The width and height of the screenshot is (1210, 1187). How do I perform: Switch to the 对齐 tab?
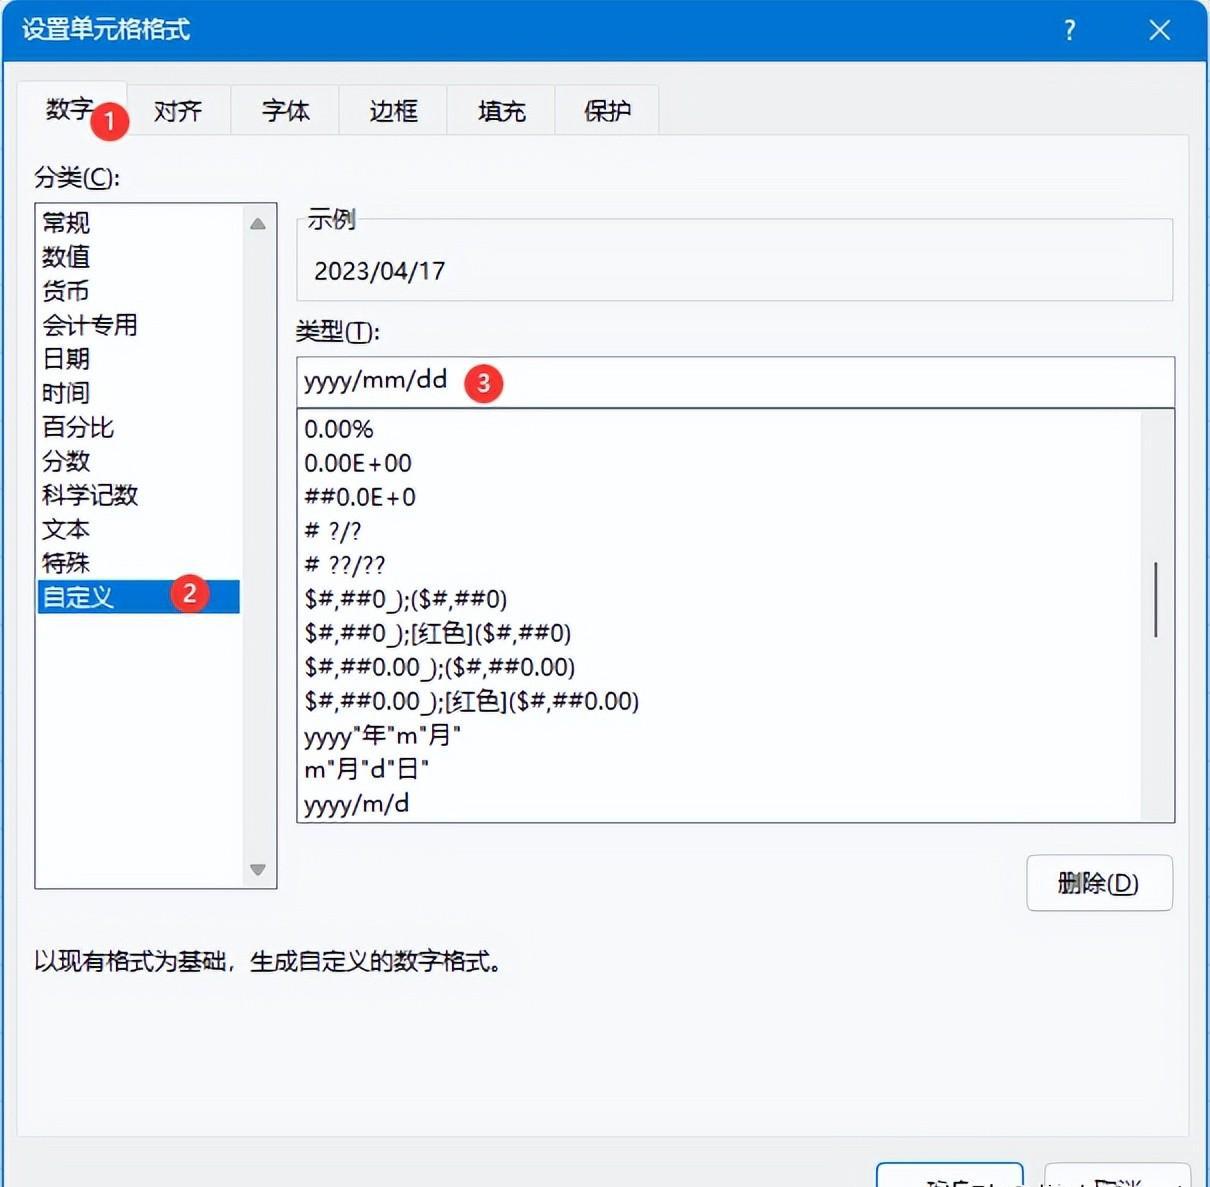click(x=178, y=110)
